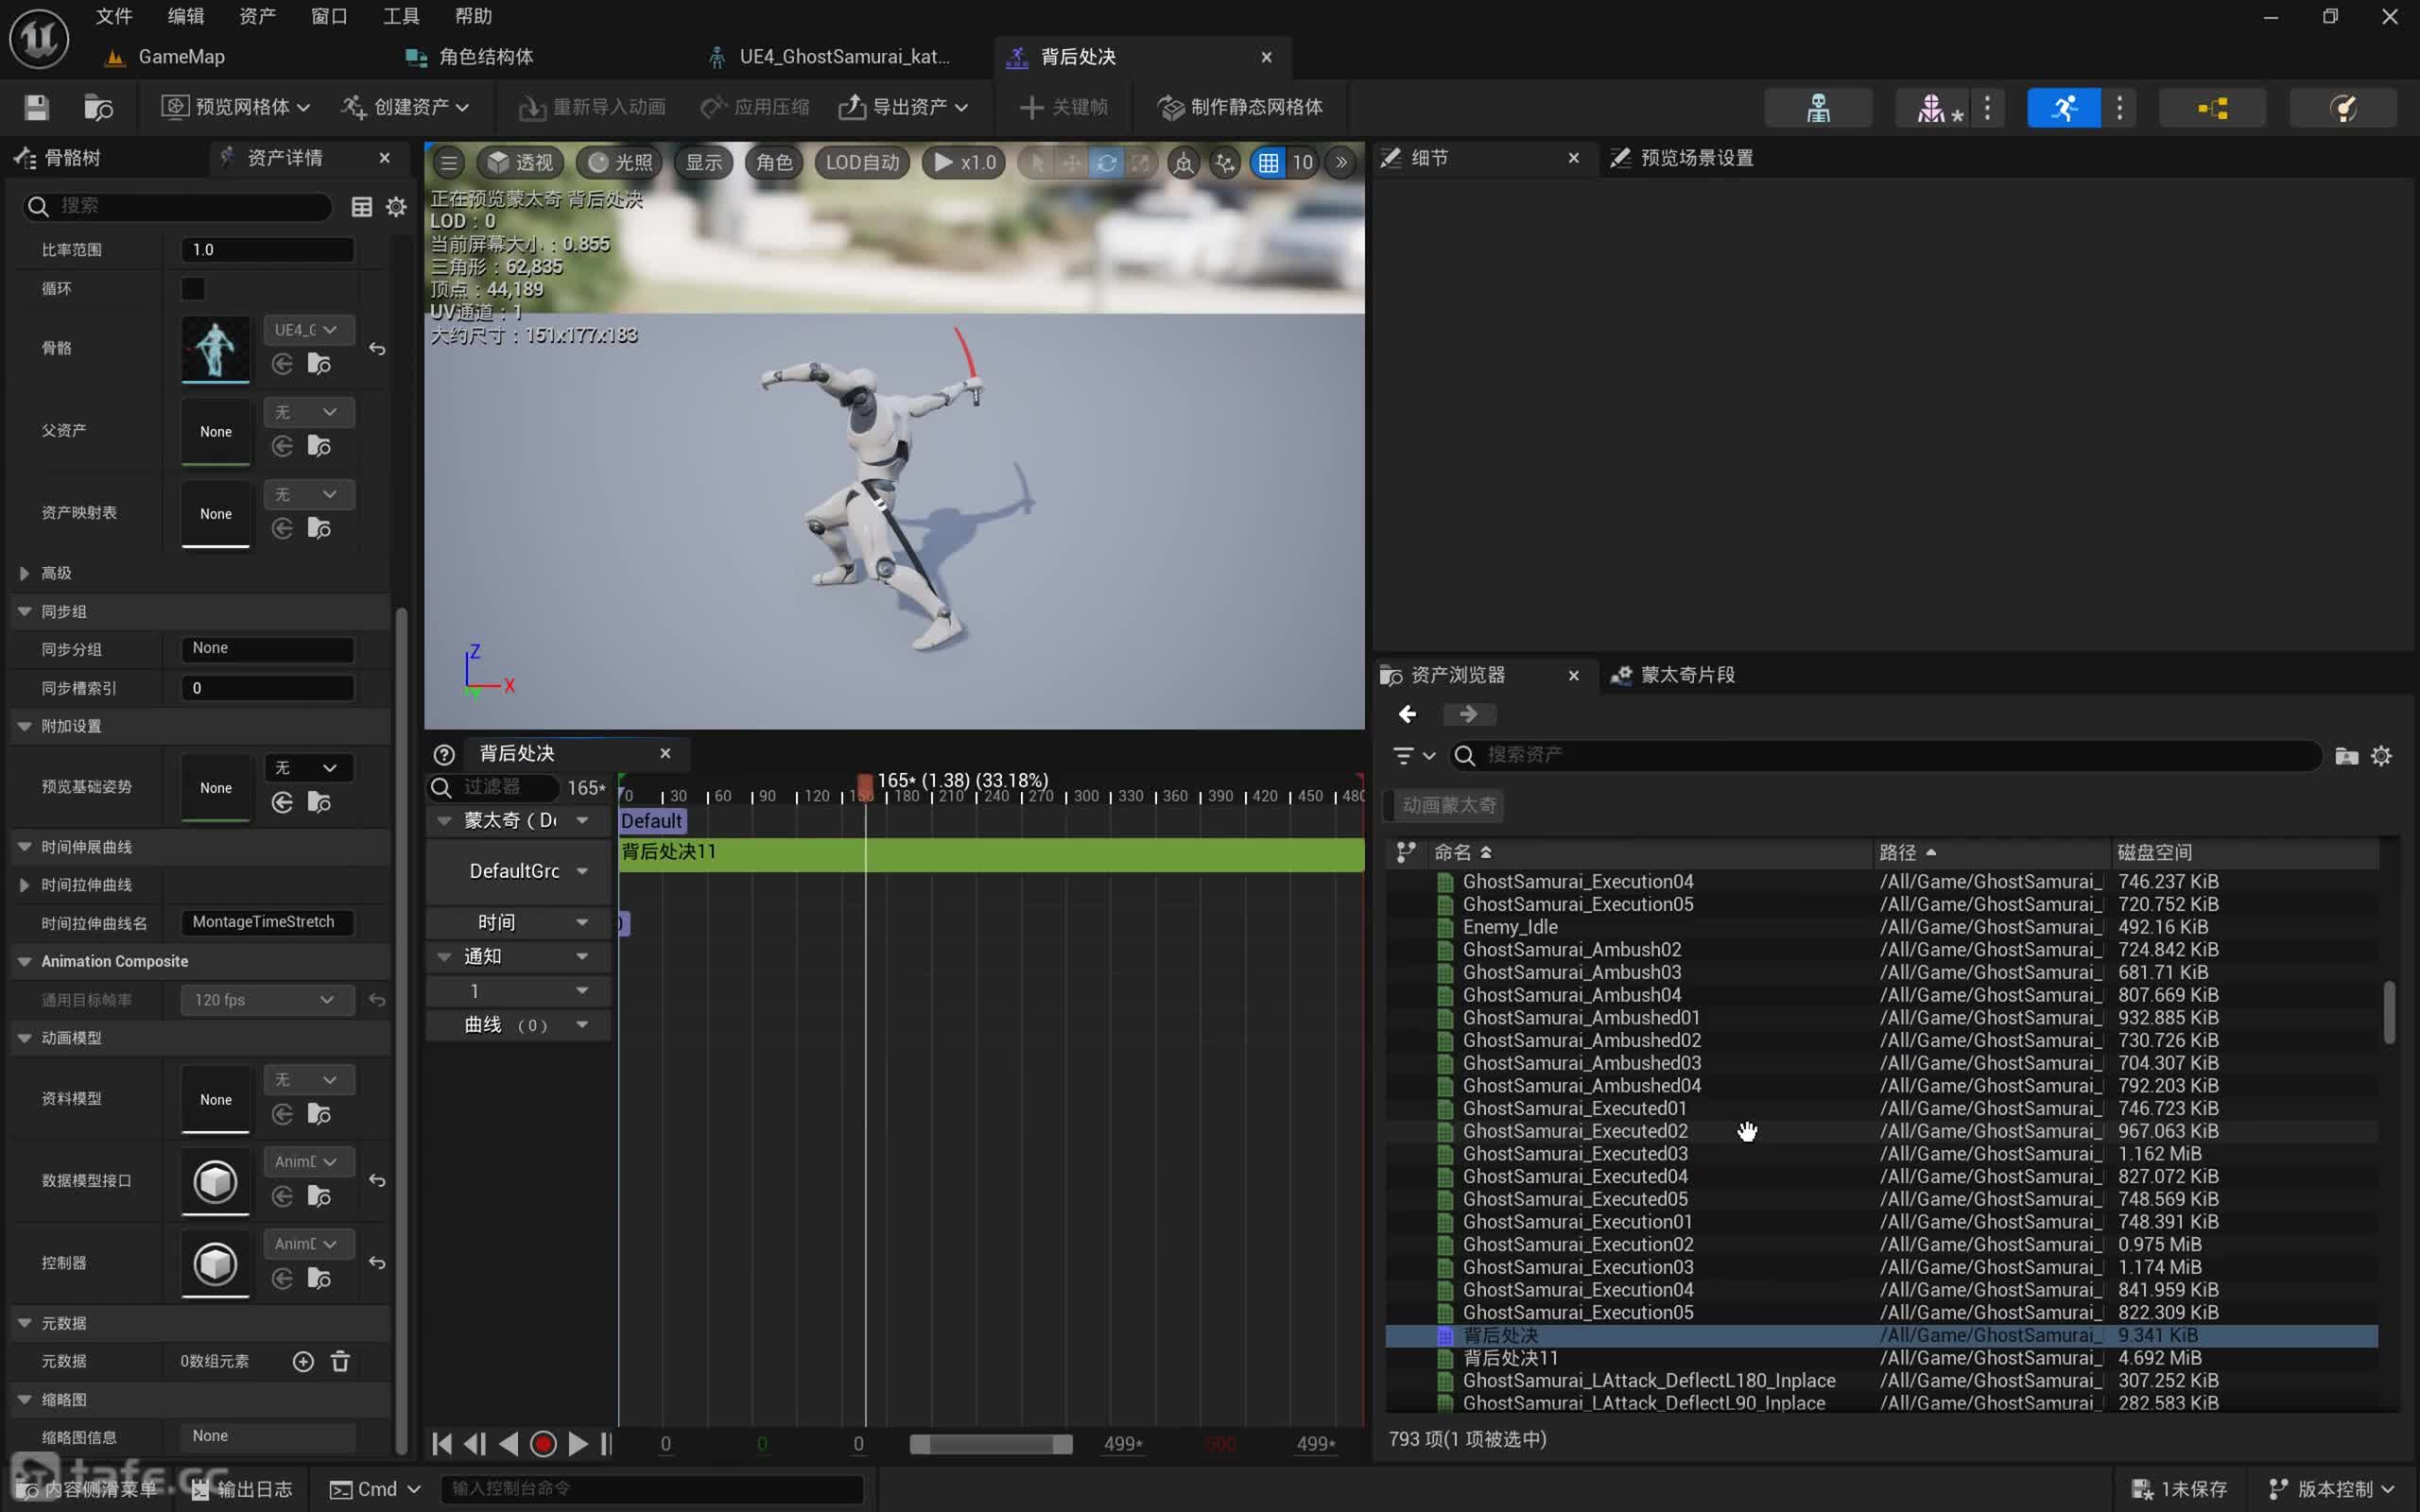Open the 通知 track dropdown arrow

pyautogui.click(x=582, y=957)
